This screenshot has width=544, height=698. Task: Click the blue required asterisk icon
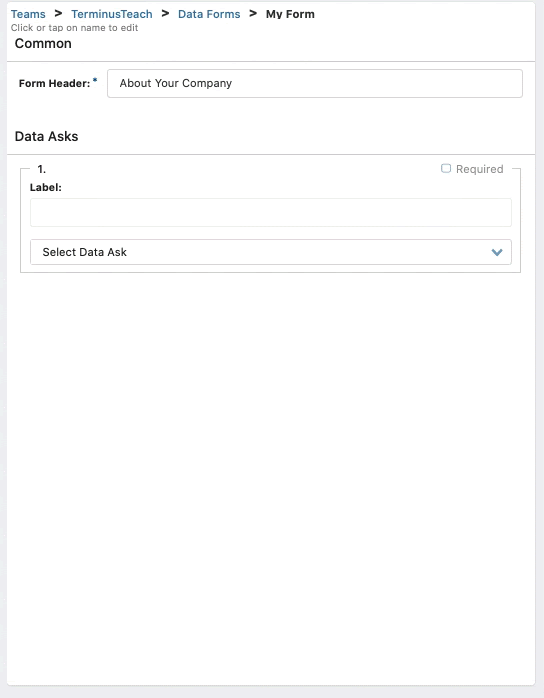tap(95, 80)
